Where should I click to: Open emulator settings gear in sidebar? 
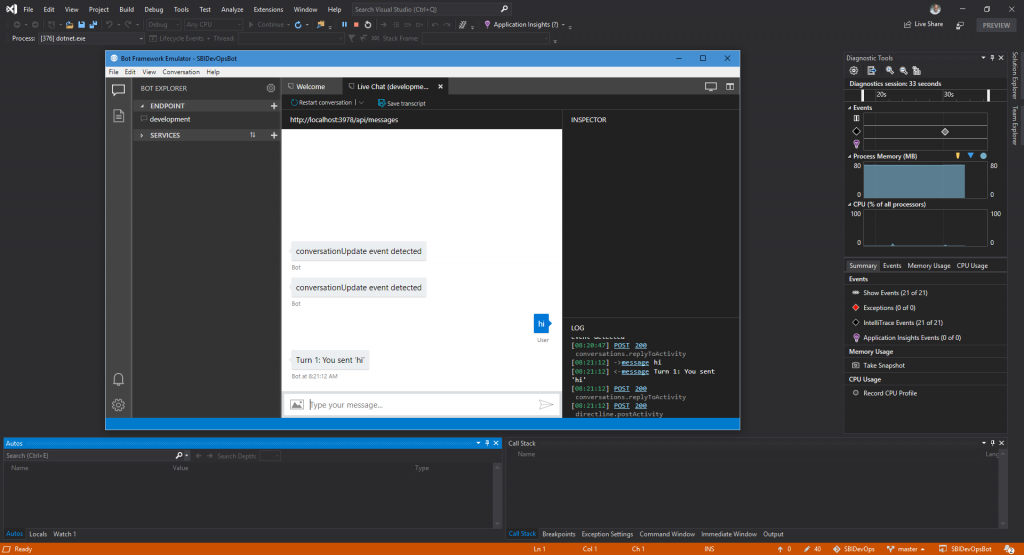[x=118, y=405]
